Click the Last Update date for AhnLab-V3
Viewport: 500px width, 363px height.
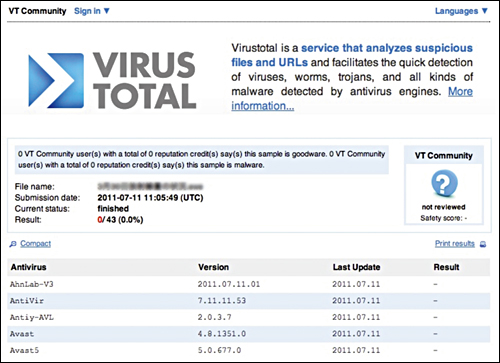[356, 284]
